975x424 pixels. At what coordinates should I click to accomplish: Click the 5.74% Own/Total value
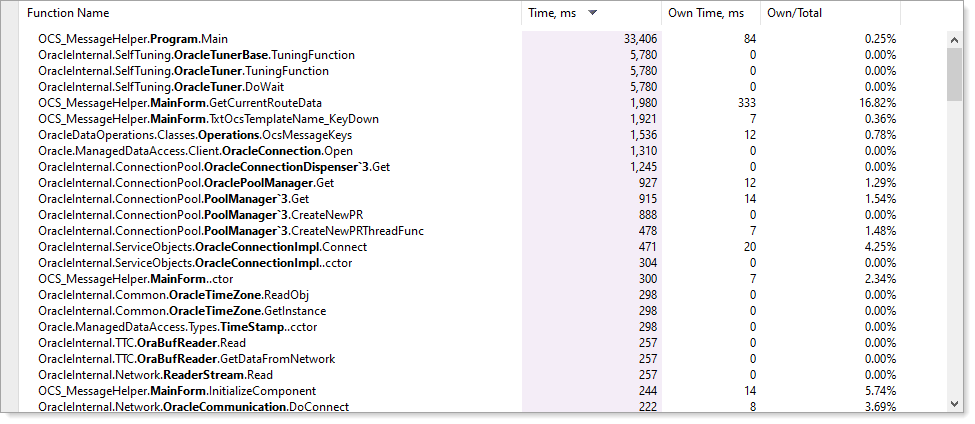click(880, 391)
